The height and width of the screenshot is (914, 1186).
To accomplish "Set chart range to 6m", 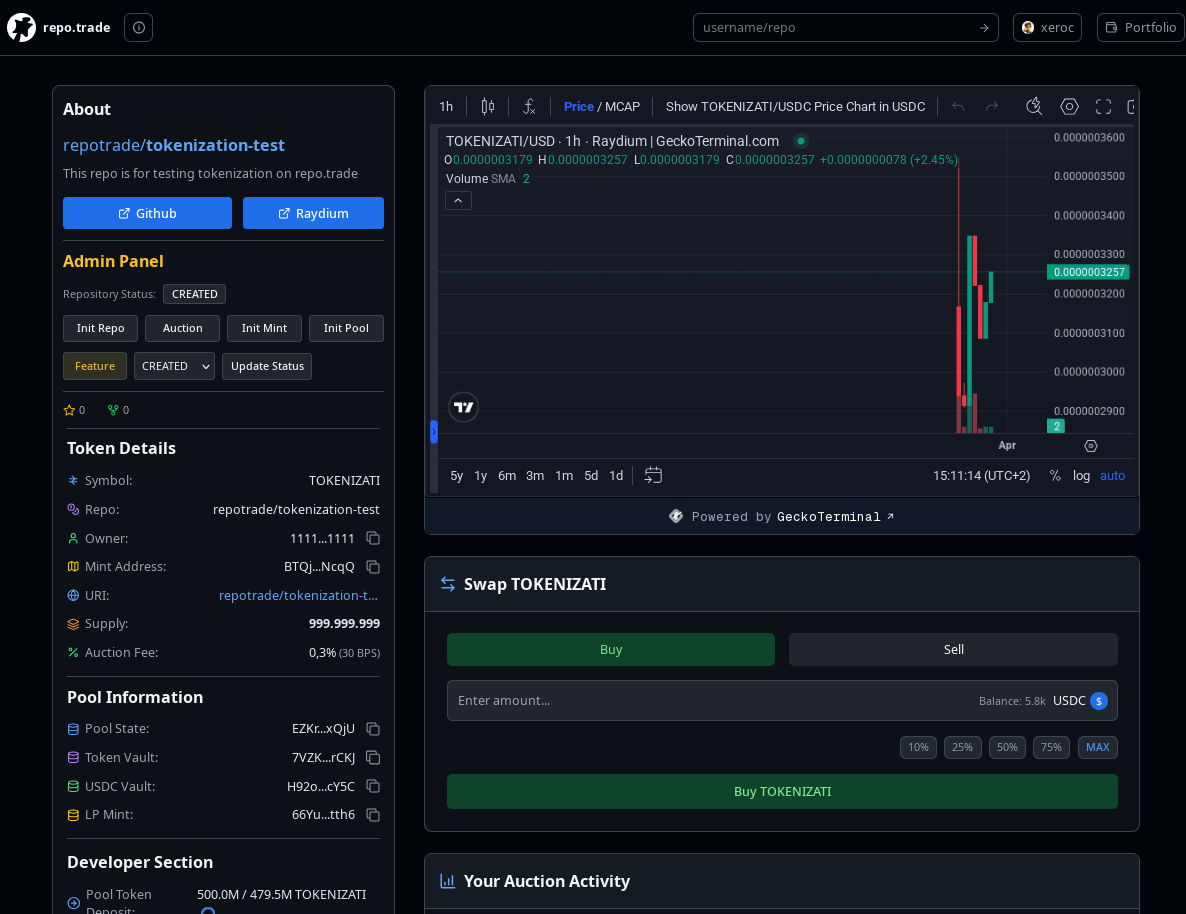I will click(507, 475).
